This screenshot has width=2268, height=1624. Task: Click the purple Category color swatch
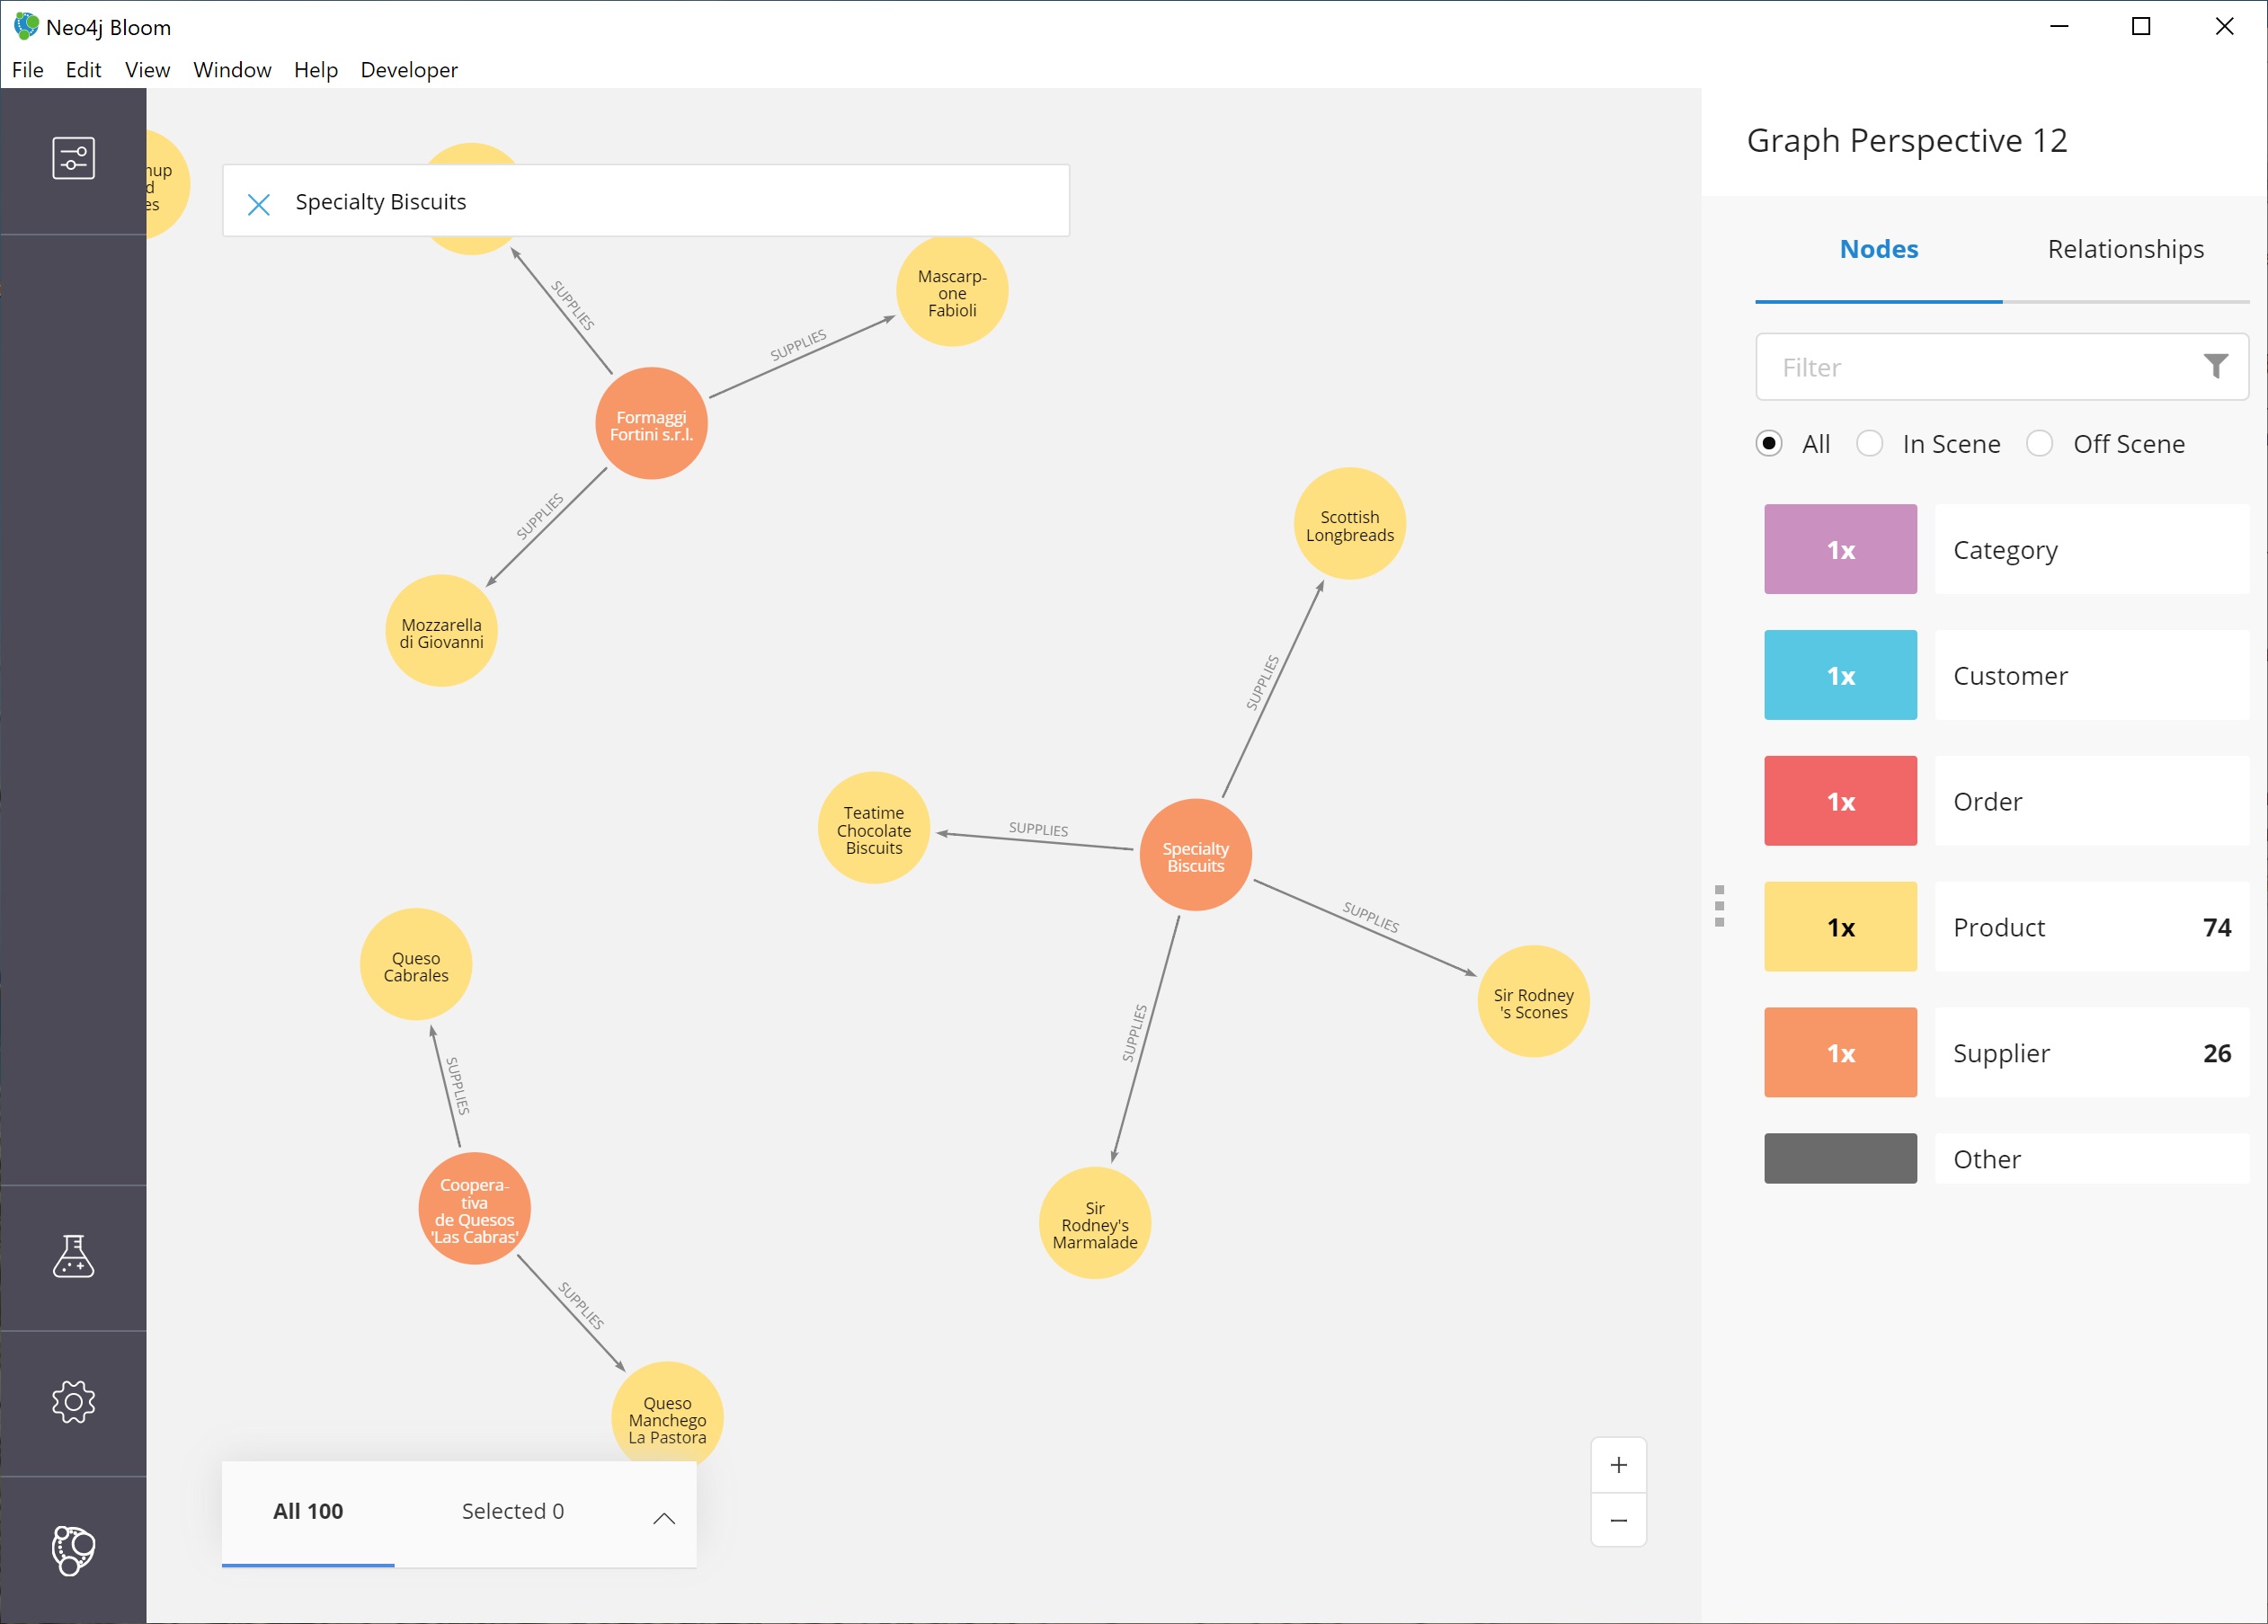point(1840,549)
